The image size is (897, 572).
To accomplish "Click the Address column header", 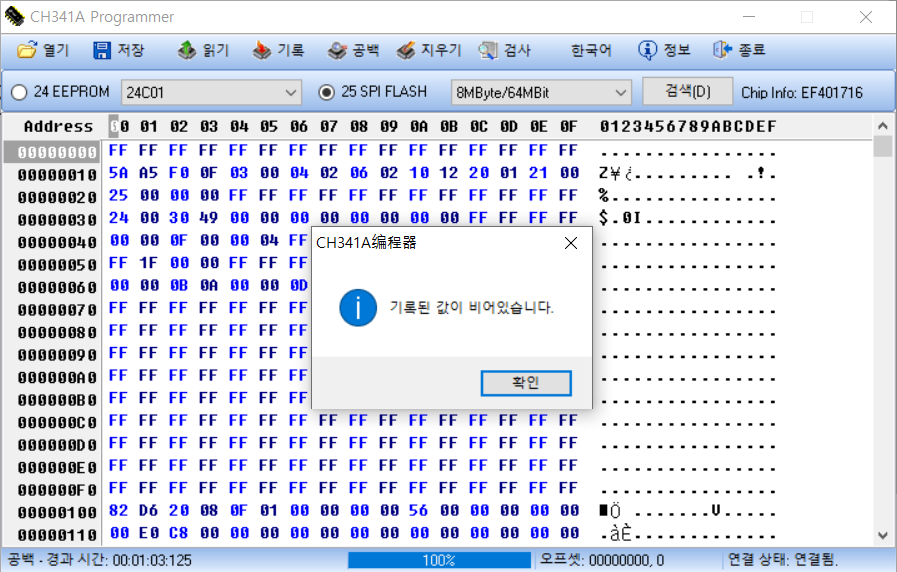I will click(x=58, y=126).
